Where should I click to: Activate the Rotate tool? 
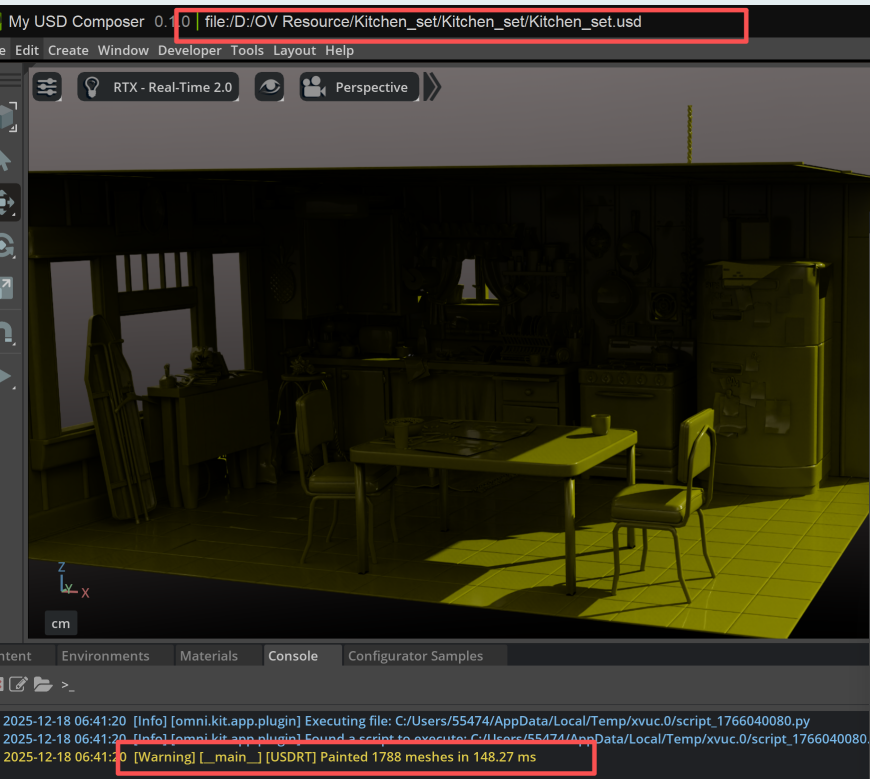pyautogui.click(x=8, y=246)
